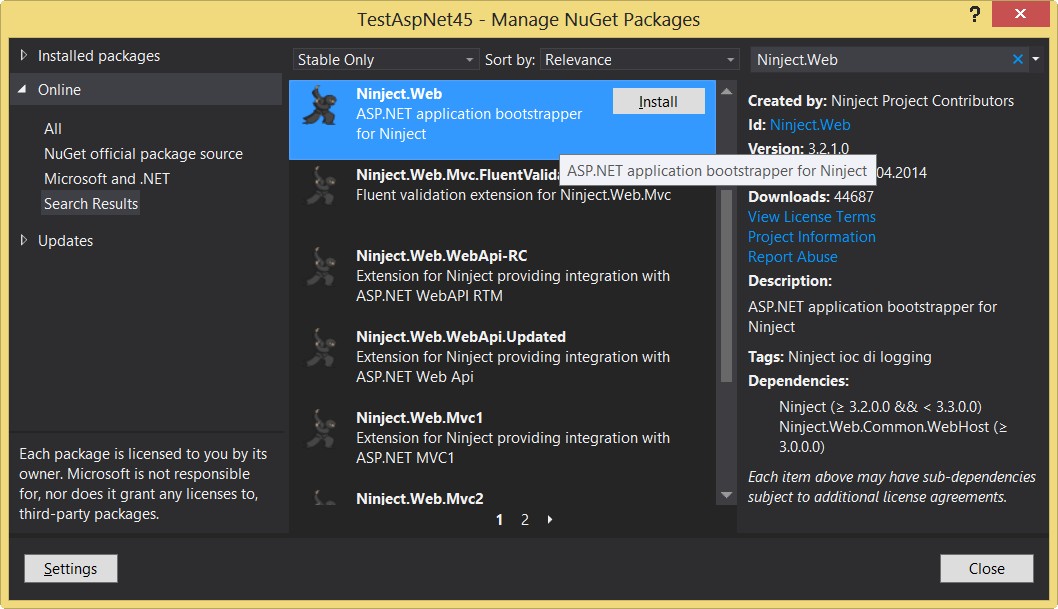The height and width of the screenshot is (609, 1058).
Task: Install the Ninject.Web package
Action: (x=659, y=101)
